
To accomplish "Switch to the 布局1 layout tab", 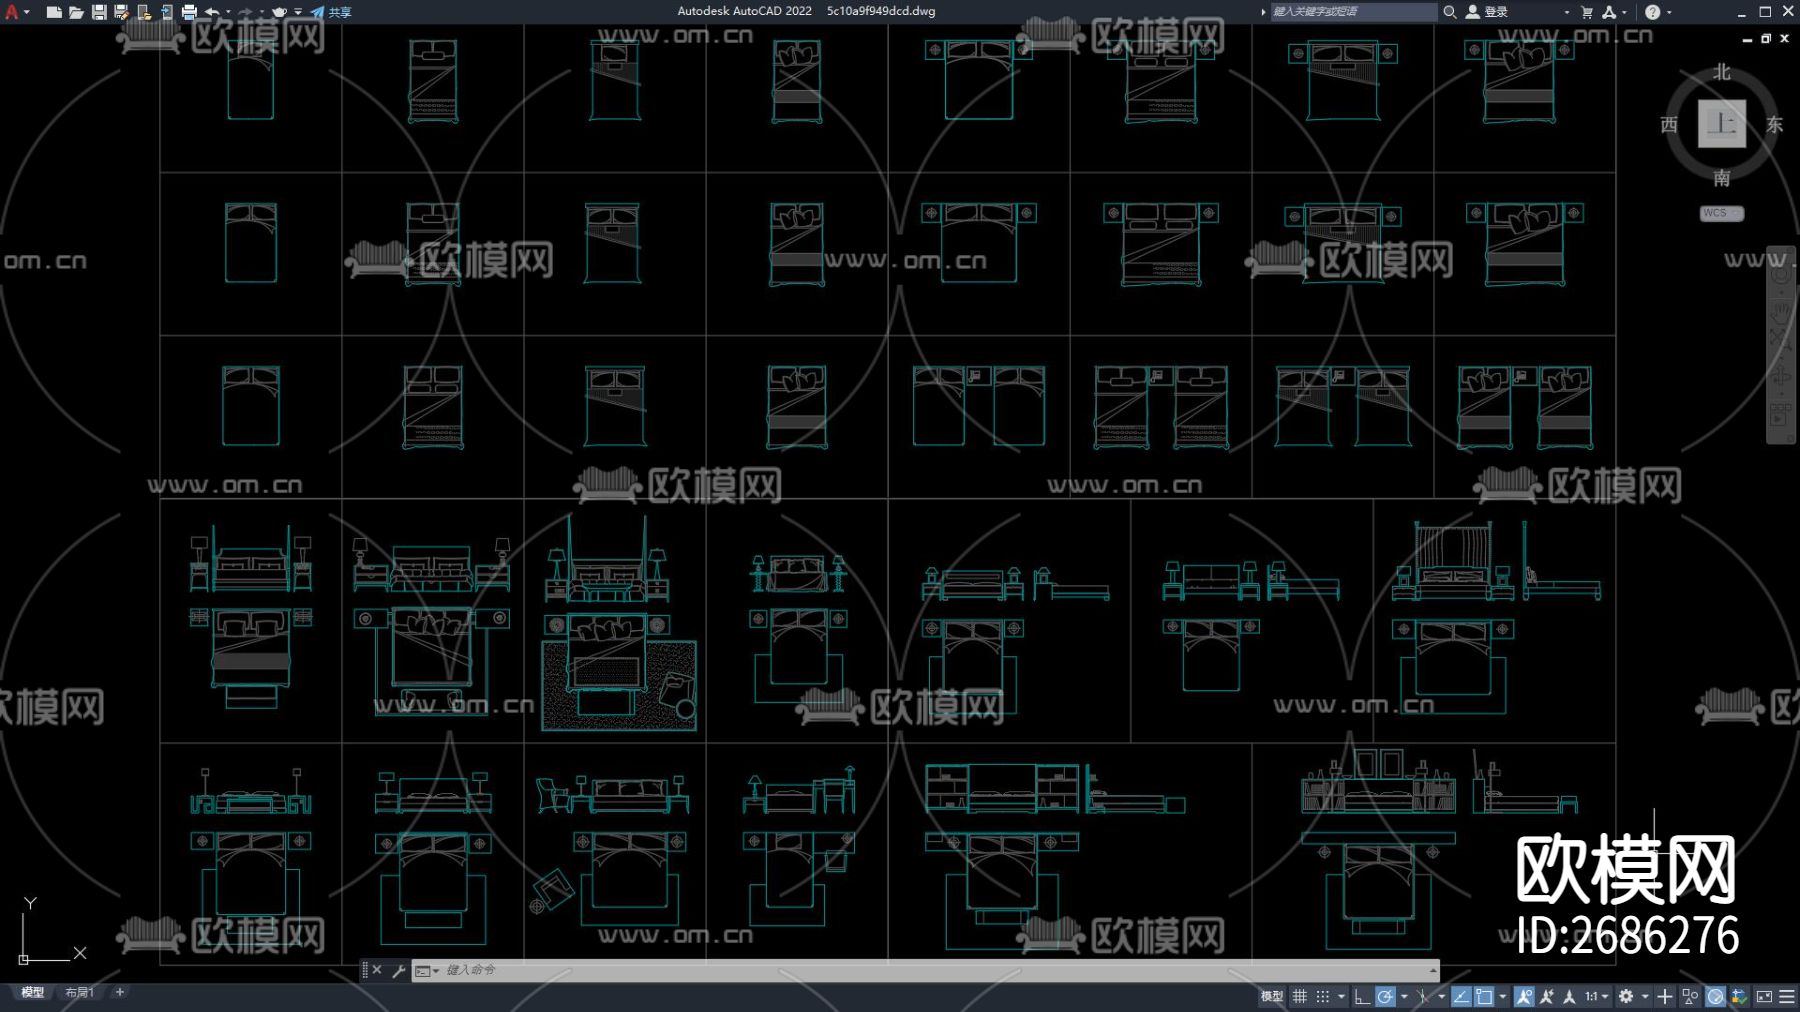I will tap(80, 992).
